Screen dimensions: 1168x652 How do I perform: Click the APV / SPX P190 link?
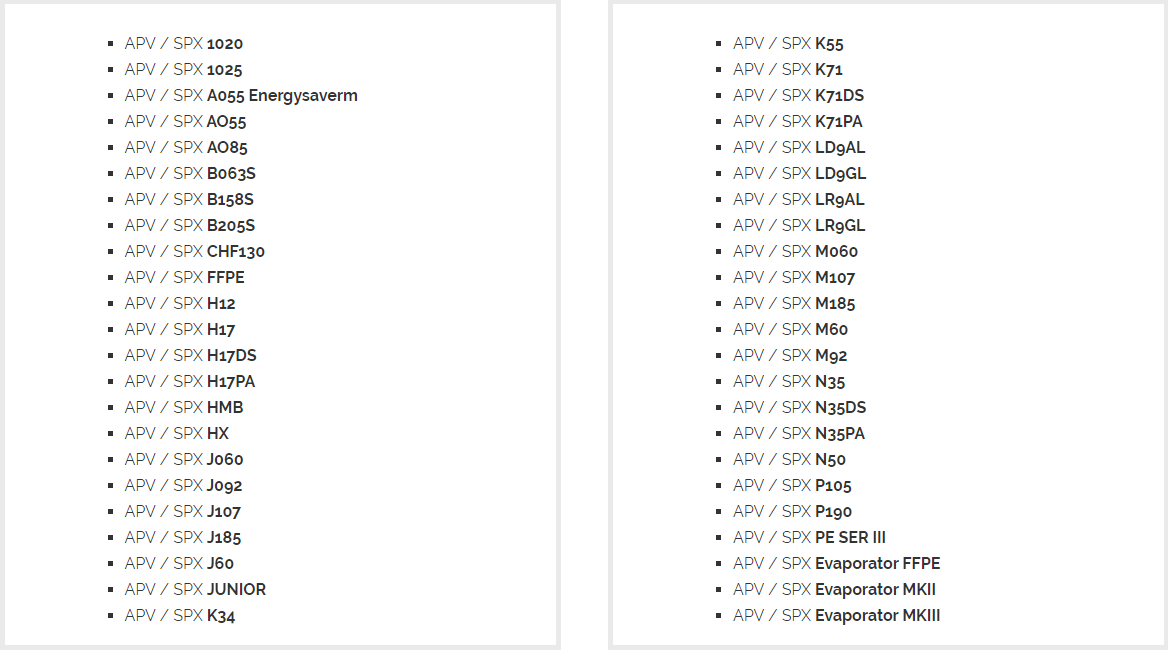coord(793,512)
